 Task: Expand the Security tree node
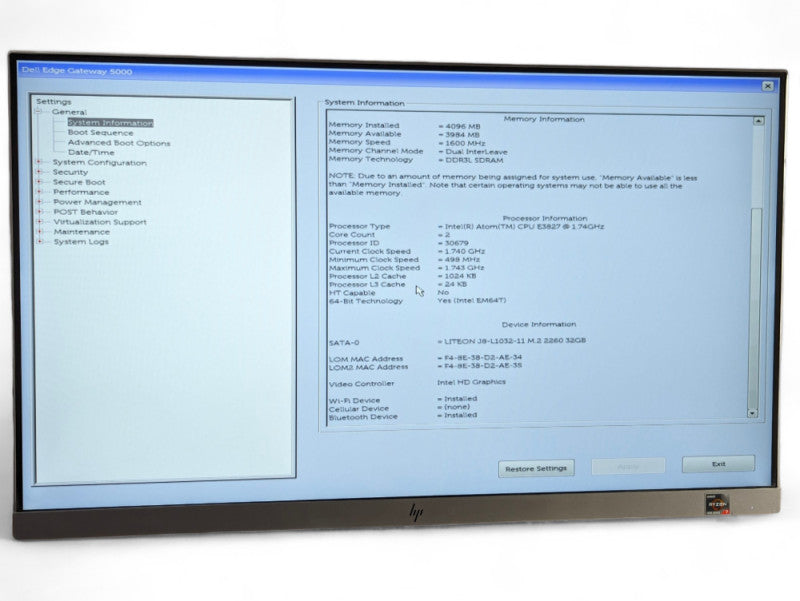click(39, 172)
